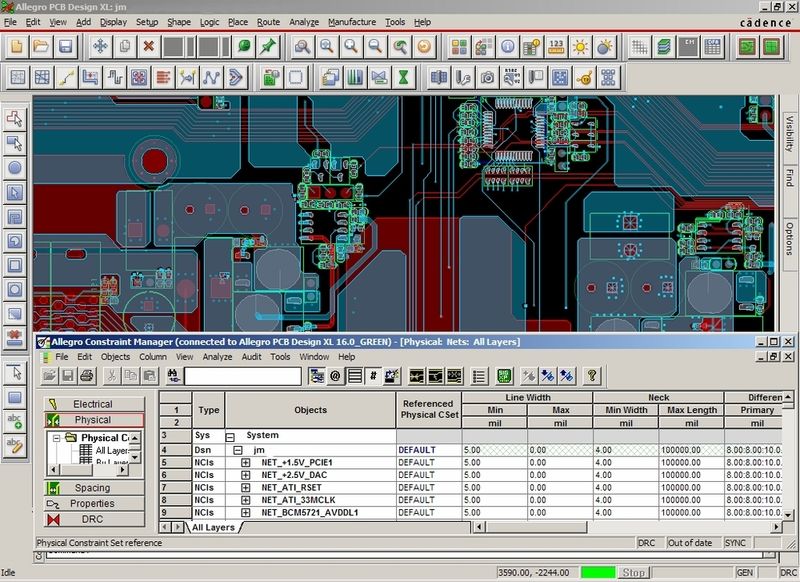Click the Stop button in status bar
The height and width of the screenshot is (582, 800).
(634, 572)
